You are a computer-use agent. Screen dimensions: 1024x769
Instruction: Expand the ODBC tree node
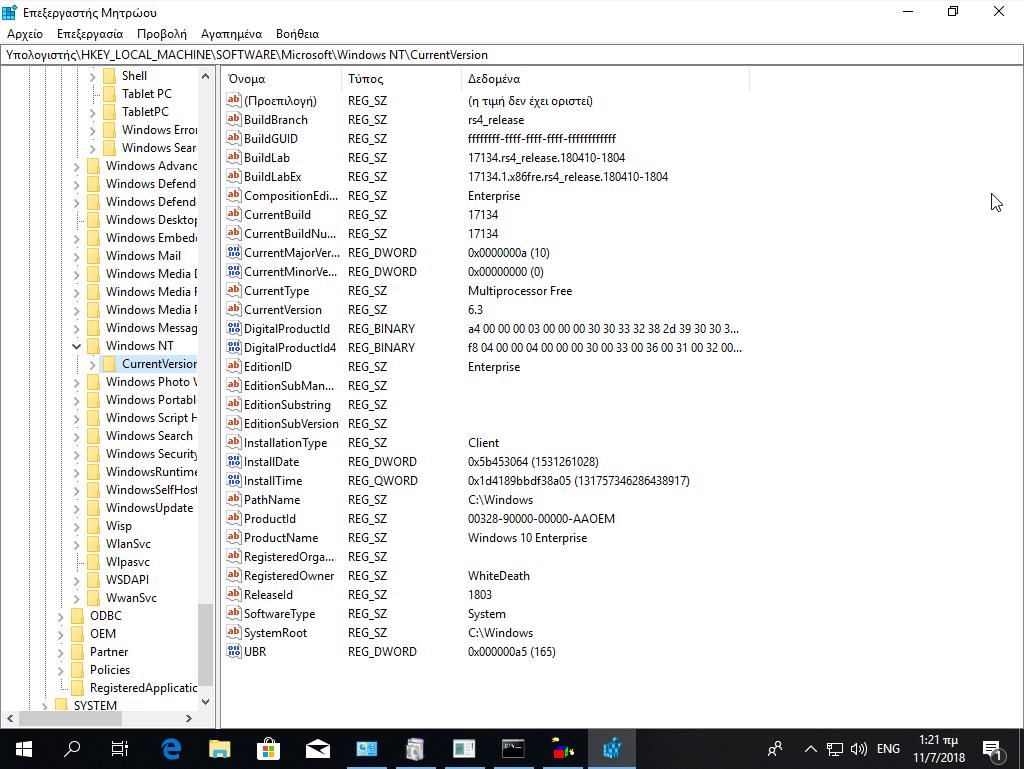coord(61,616)
